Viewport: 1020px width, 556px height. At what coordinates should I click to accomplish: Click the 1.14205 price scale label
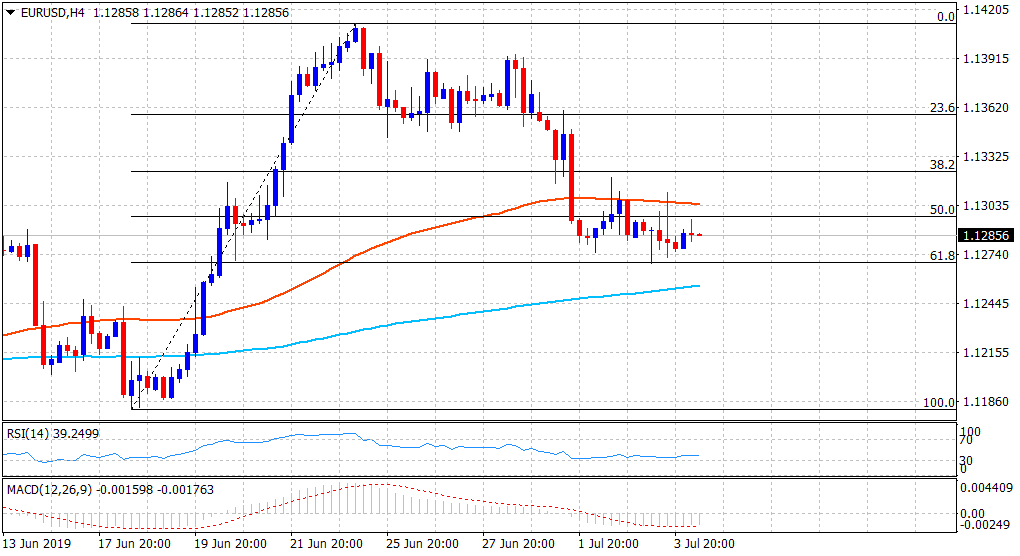pos(987,10)
